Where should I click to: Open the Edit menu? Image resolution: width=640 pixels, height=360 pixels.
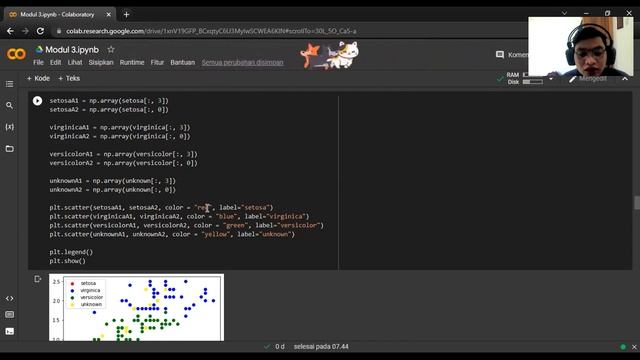56,62
